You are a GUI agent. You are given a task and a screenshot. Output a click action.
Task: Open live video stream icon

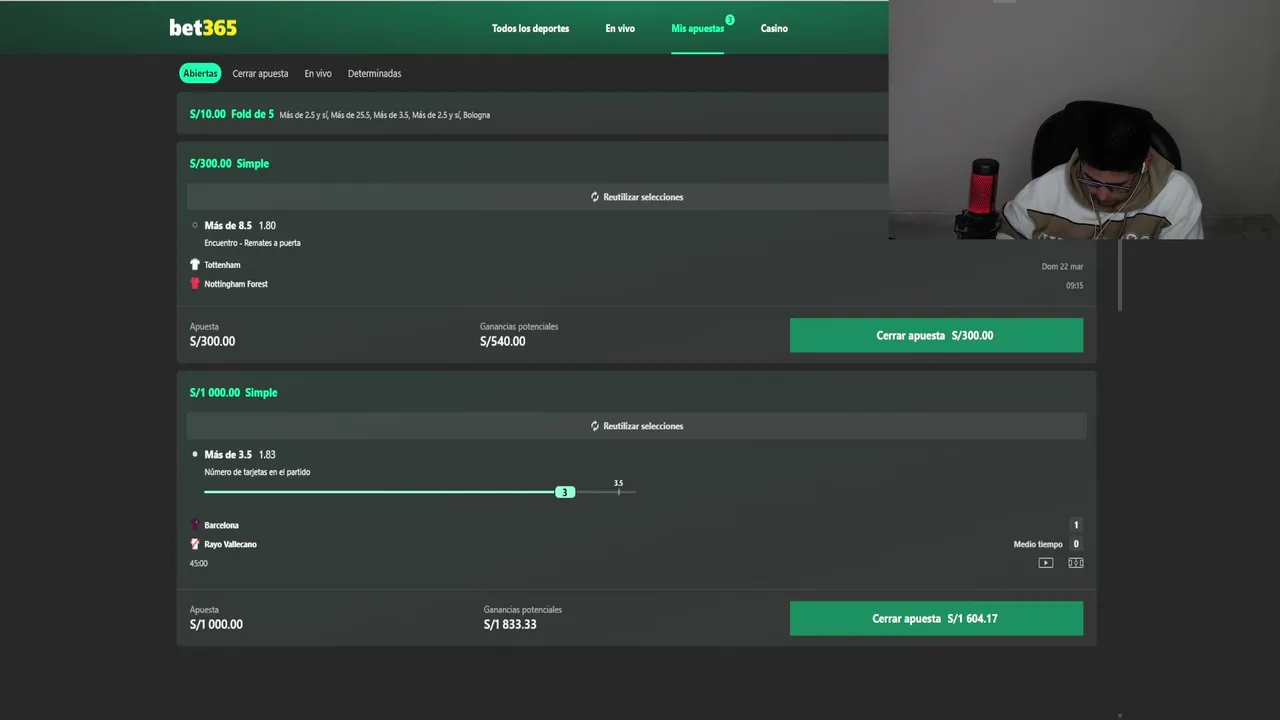(x=1046, y=563)
